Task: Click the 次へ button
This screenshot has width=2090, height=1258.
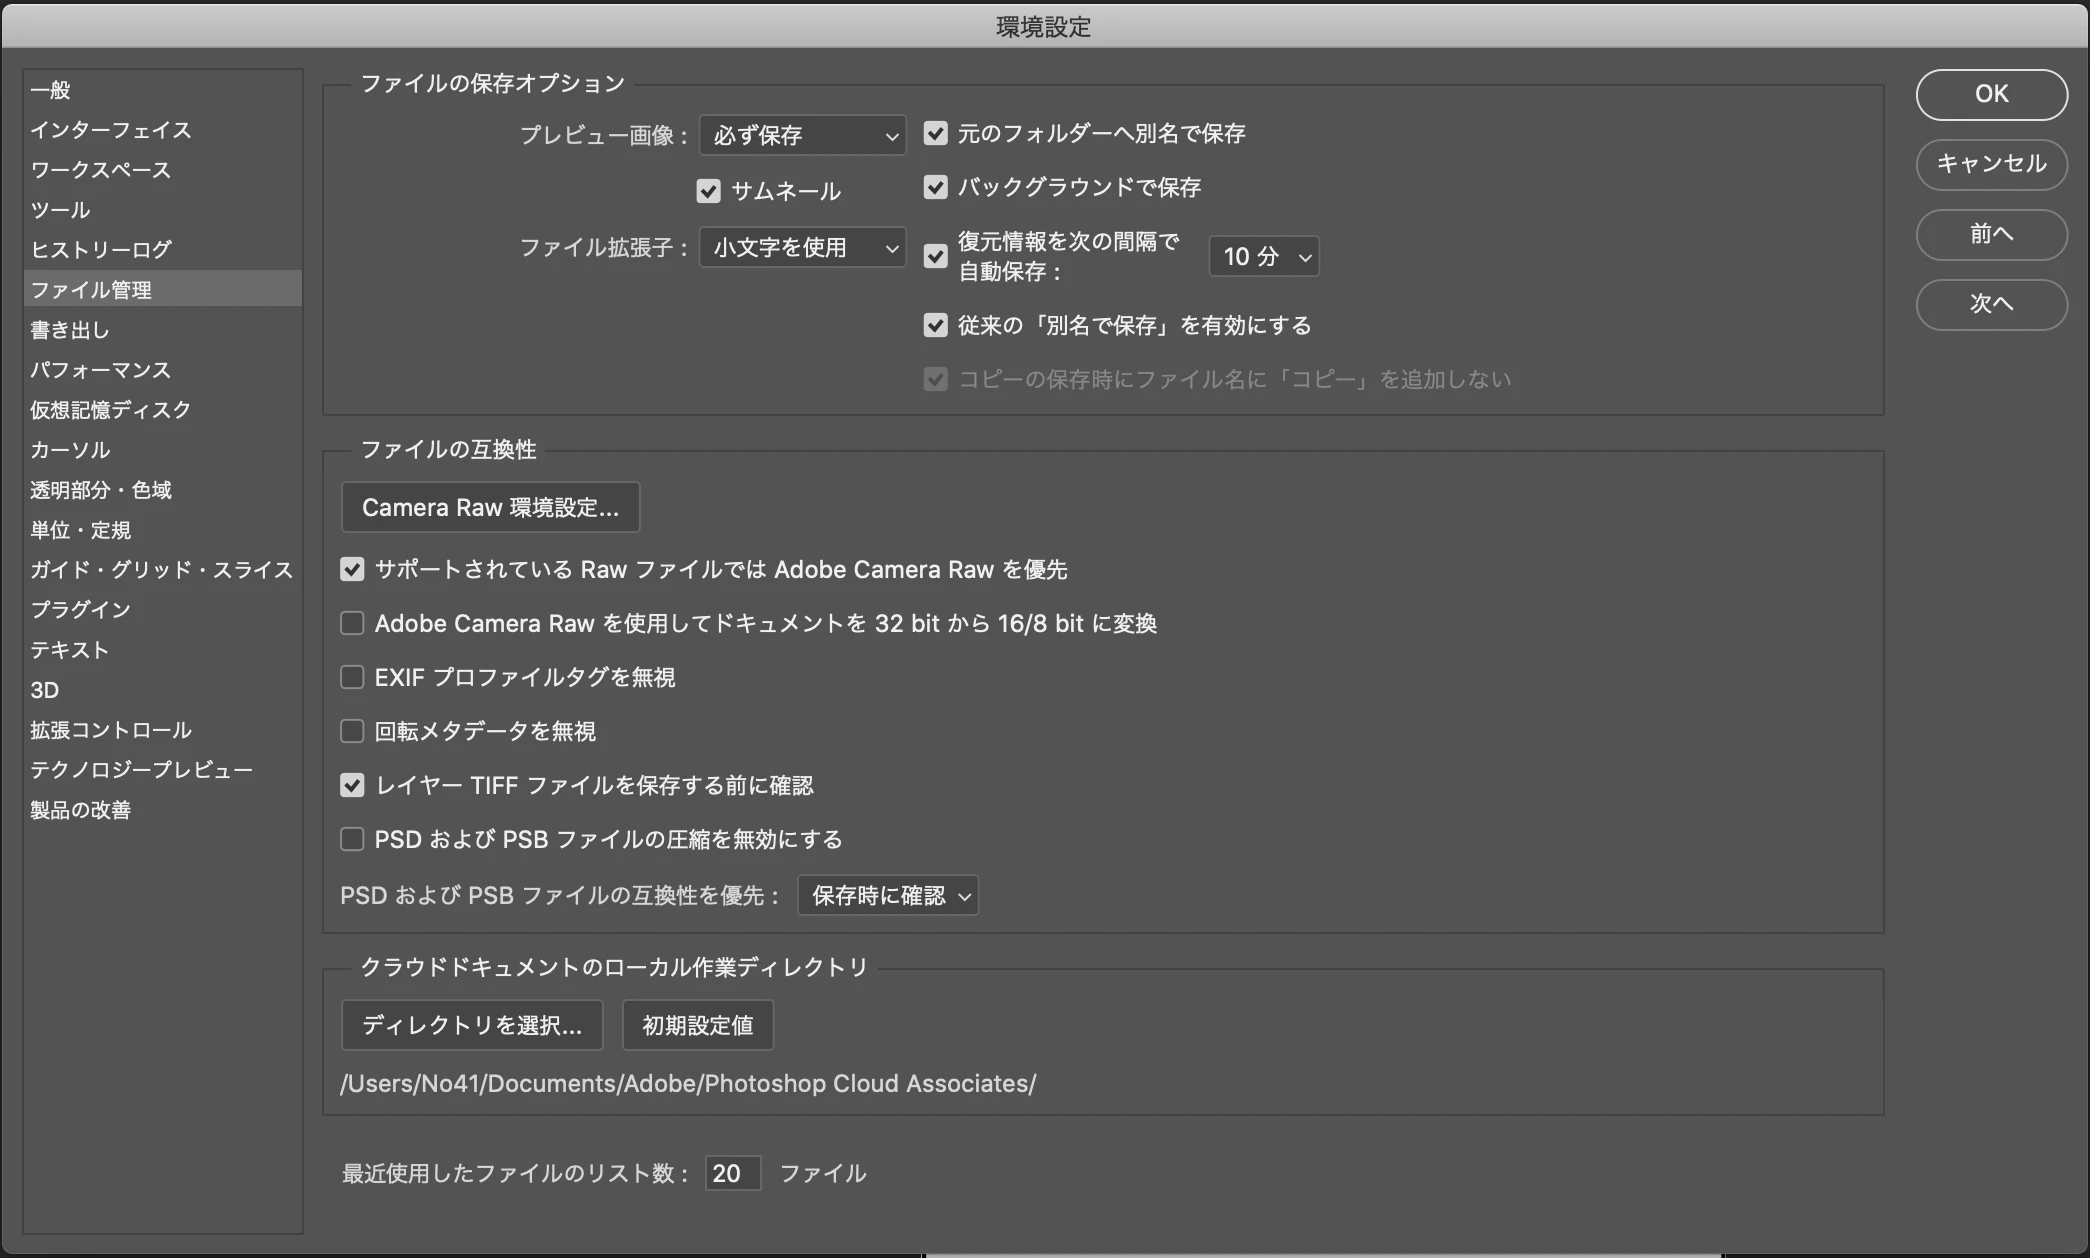Action: coord(1991,303)
